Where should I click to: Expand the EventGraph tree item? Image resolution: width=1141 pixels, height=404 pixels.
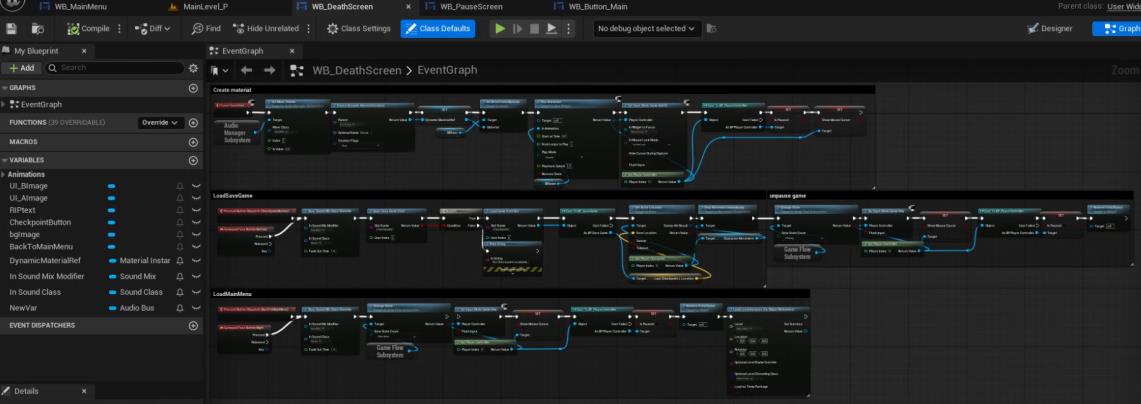[x=5, y=104]
